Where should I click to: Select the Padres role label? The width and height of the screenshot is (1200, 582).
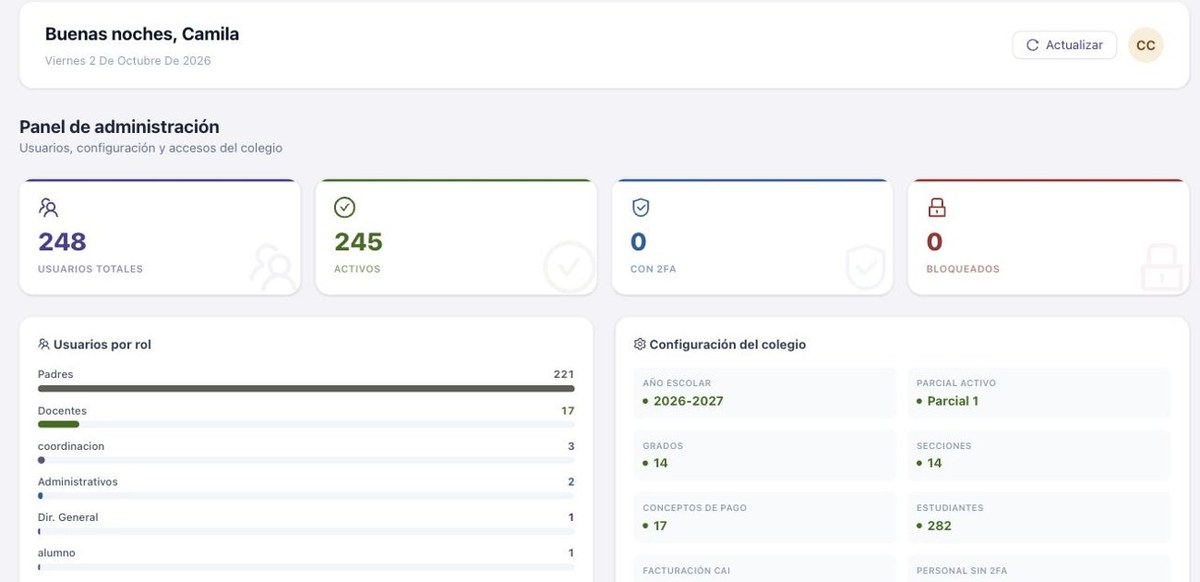coord(55,374)
